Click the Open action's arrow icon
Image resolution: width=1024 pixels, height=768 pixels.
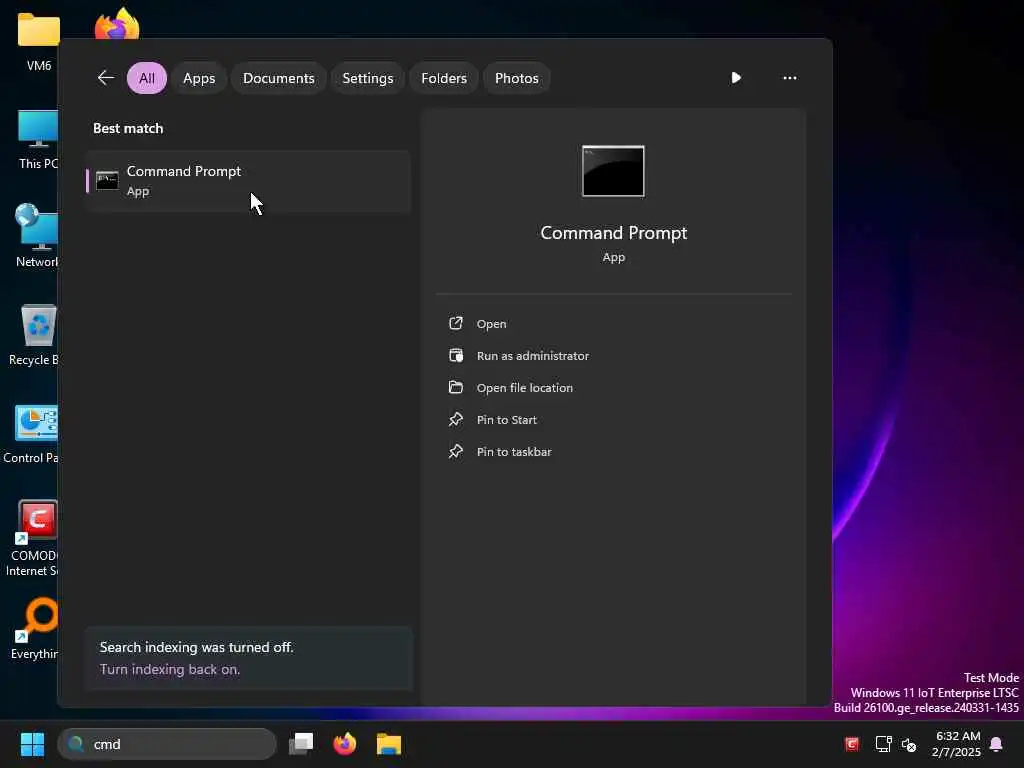pos(456,323)
